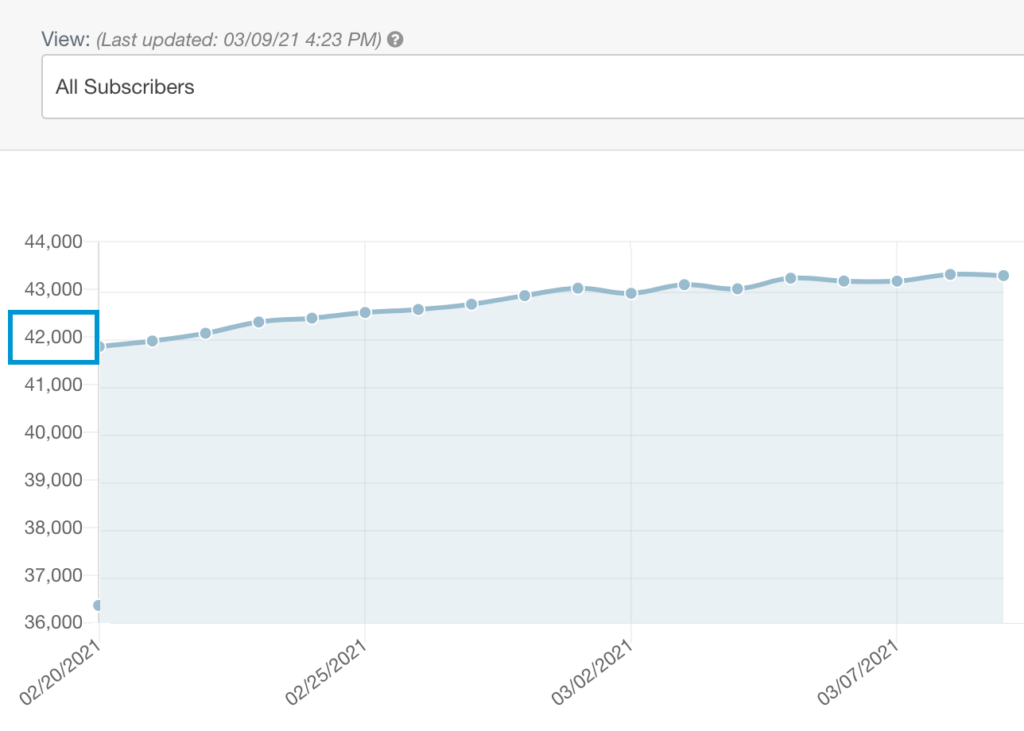1024x731 pixels.
Task: Click the 43,000 y-axis label
Action: [54, 289]
